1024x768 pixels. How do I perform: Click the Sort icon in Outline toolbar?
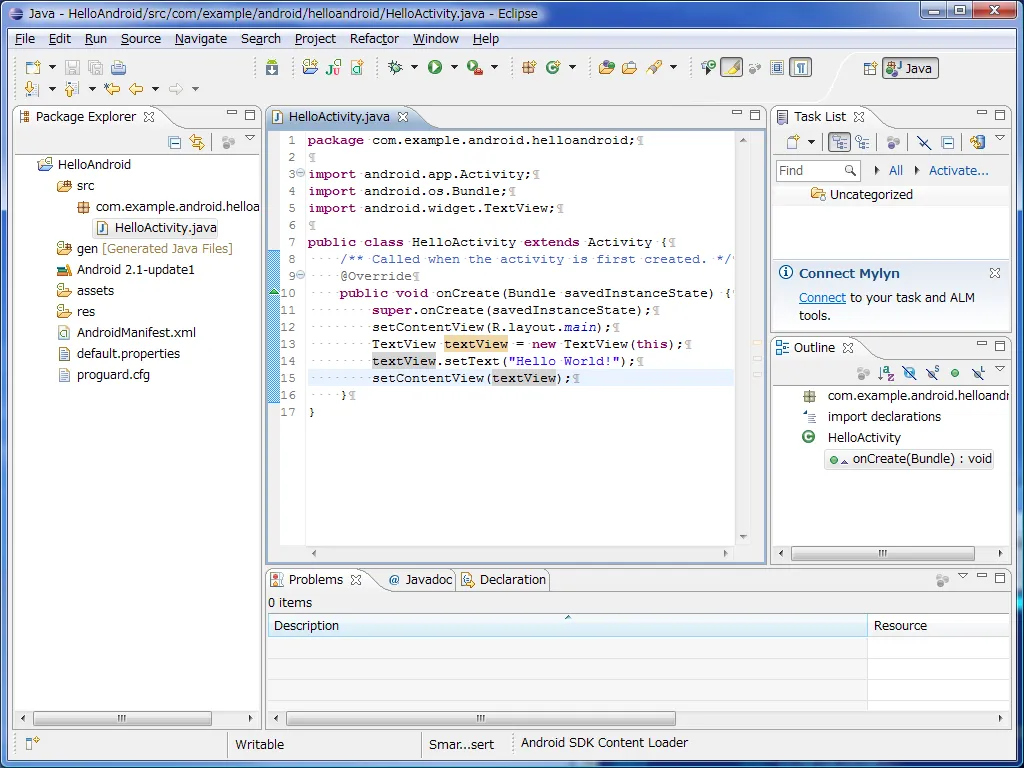tap(886, 373)
